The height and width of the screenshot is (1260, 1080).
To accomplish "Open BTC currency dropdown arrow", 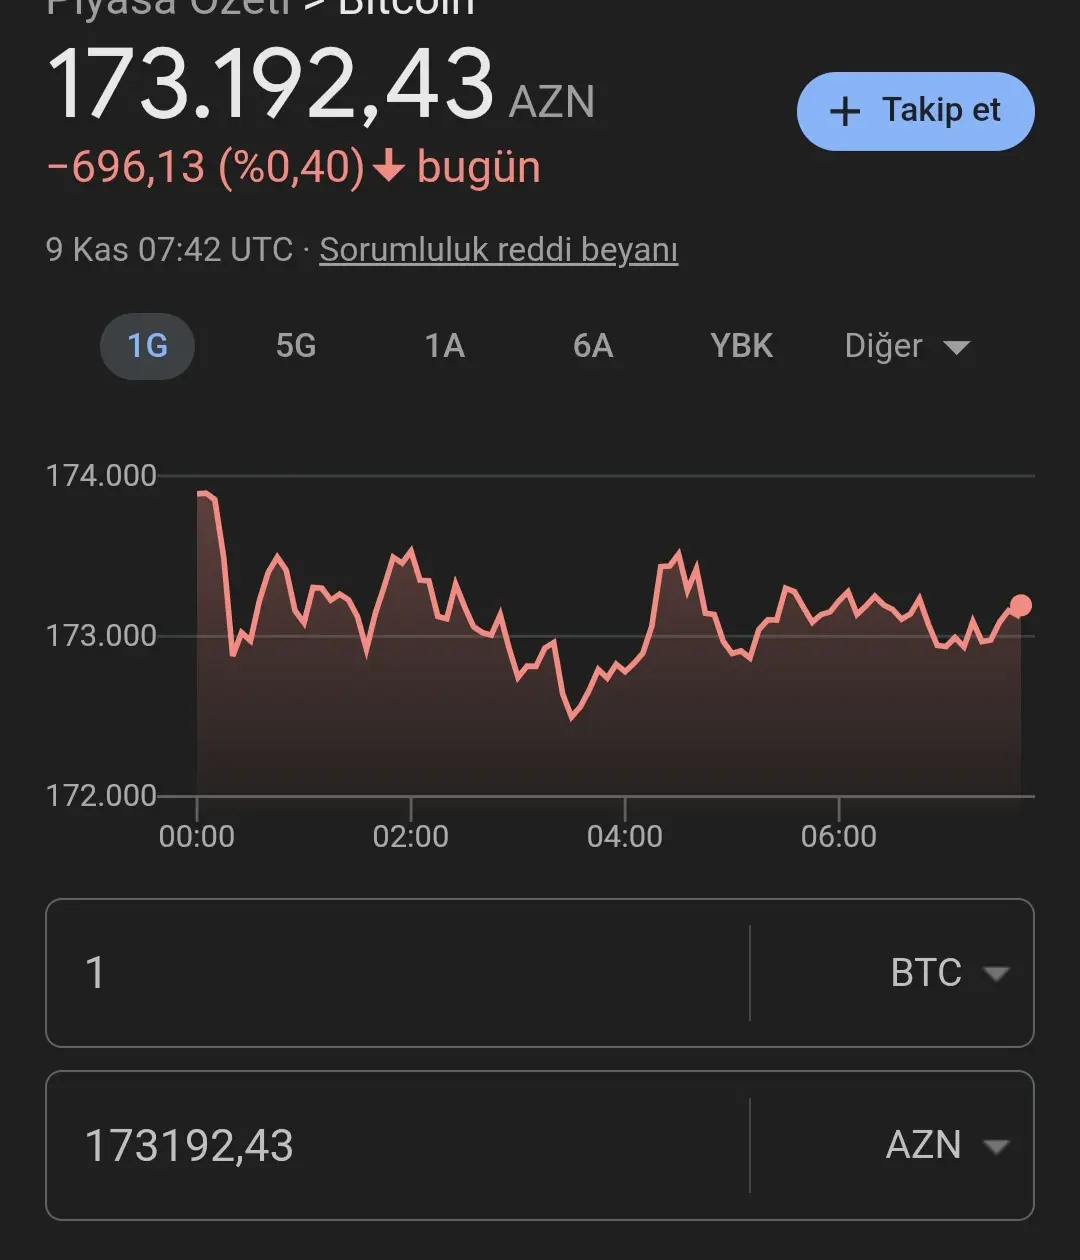I will click(996, 973).
